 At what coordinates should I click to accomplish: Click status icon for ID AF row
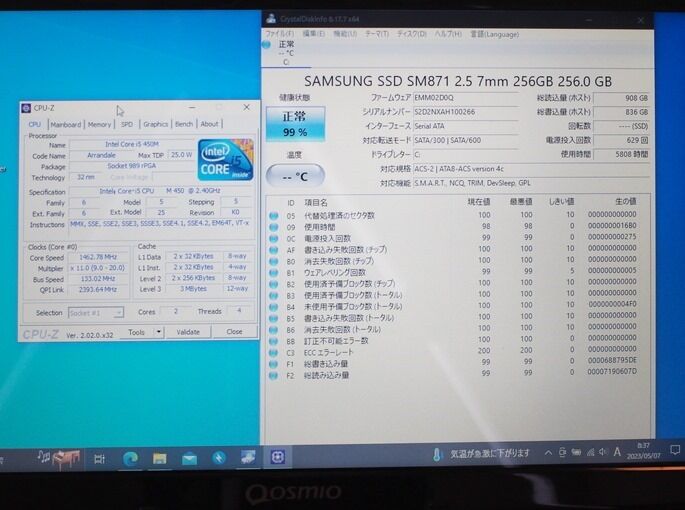(273, 250)
